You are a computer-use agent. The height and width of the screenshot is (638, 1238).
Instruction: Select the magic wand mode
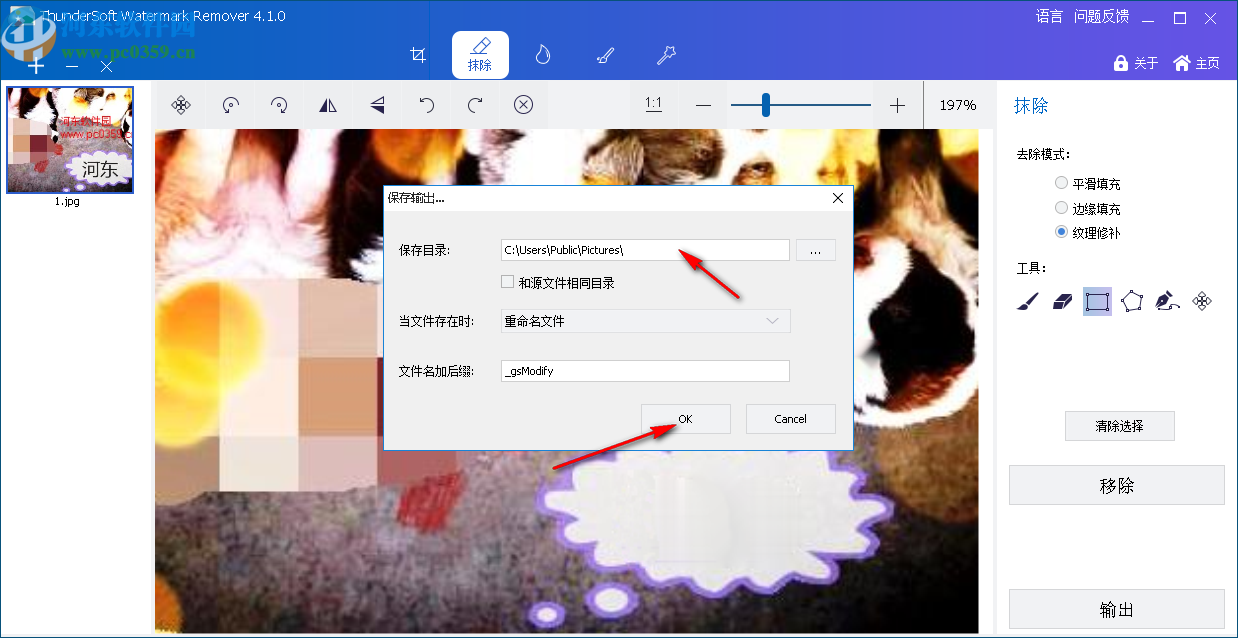[x=666, y=55]
